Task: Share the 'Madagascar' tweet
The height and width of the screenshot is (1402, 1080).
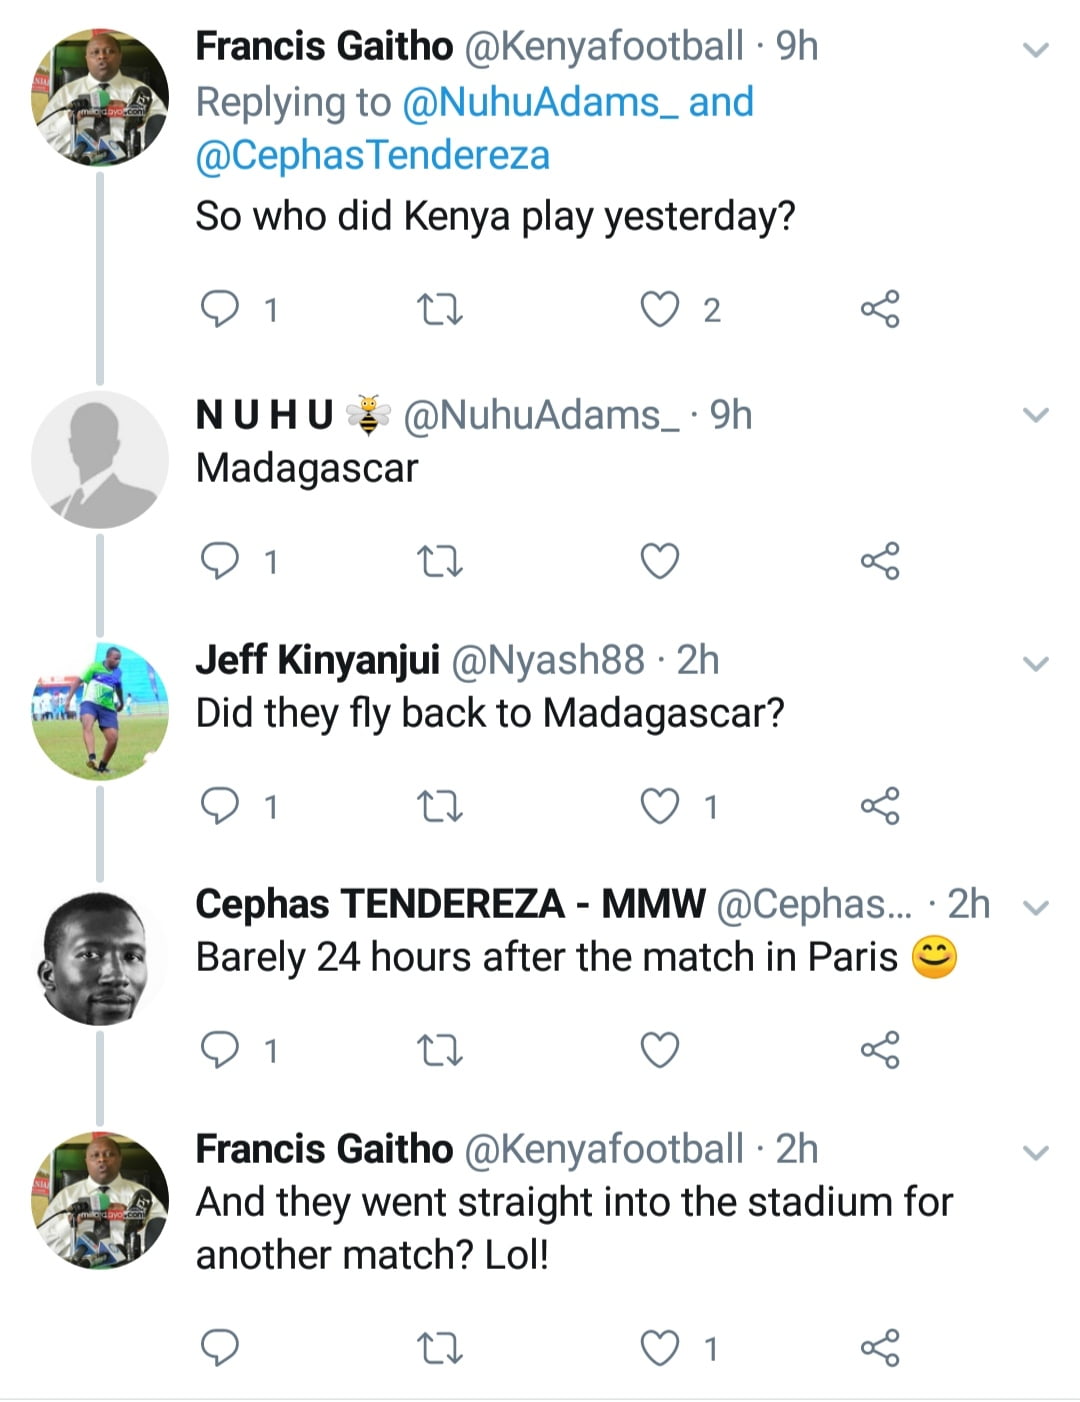Action: [880, 562]
